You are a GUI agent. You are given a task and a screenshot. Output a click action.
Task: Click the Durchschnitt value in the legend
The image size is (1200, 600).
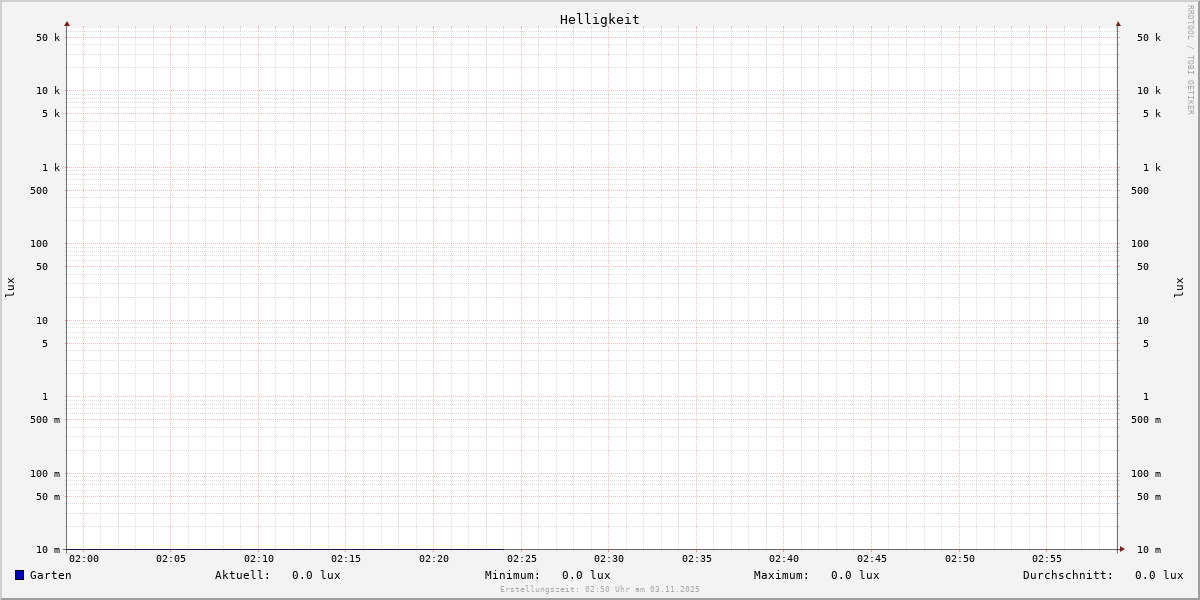[x=1159, y=575]
